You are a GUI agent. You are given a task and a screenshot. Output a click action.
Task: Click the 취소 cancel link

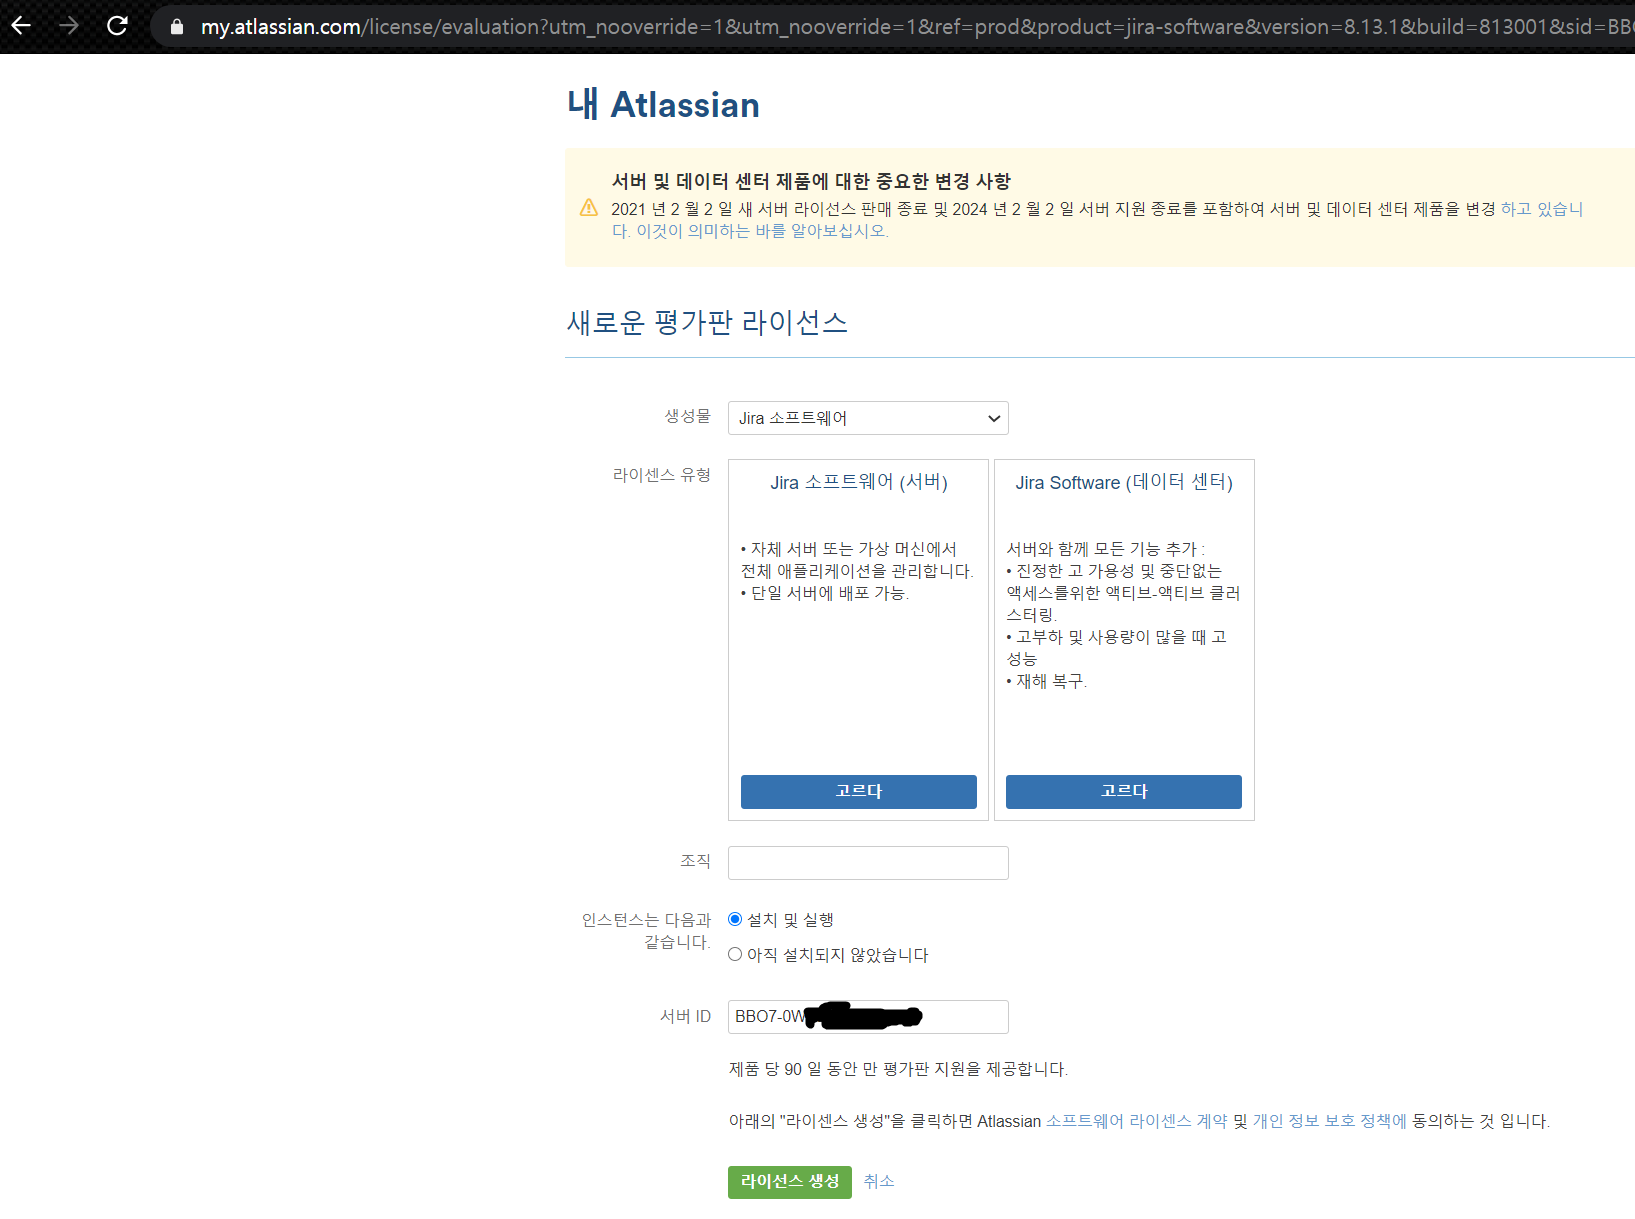[x=879, y=1182]
